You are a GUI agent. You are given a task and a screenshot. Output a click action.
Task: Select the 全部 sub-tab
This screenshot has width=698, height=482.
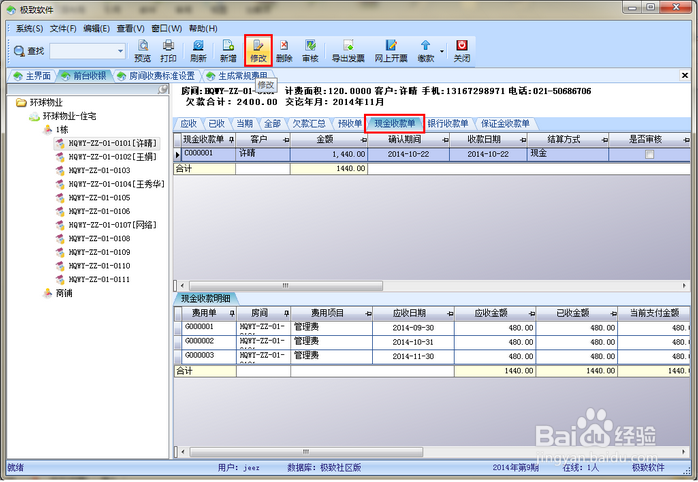[272, 123]
